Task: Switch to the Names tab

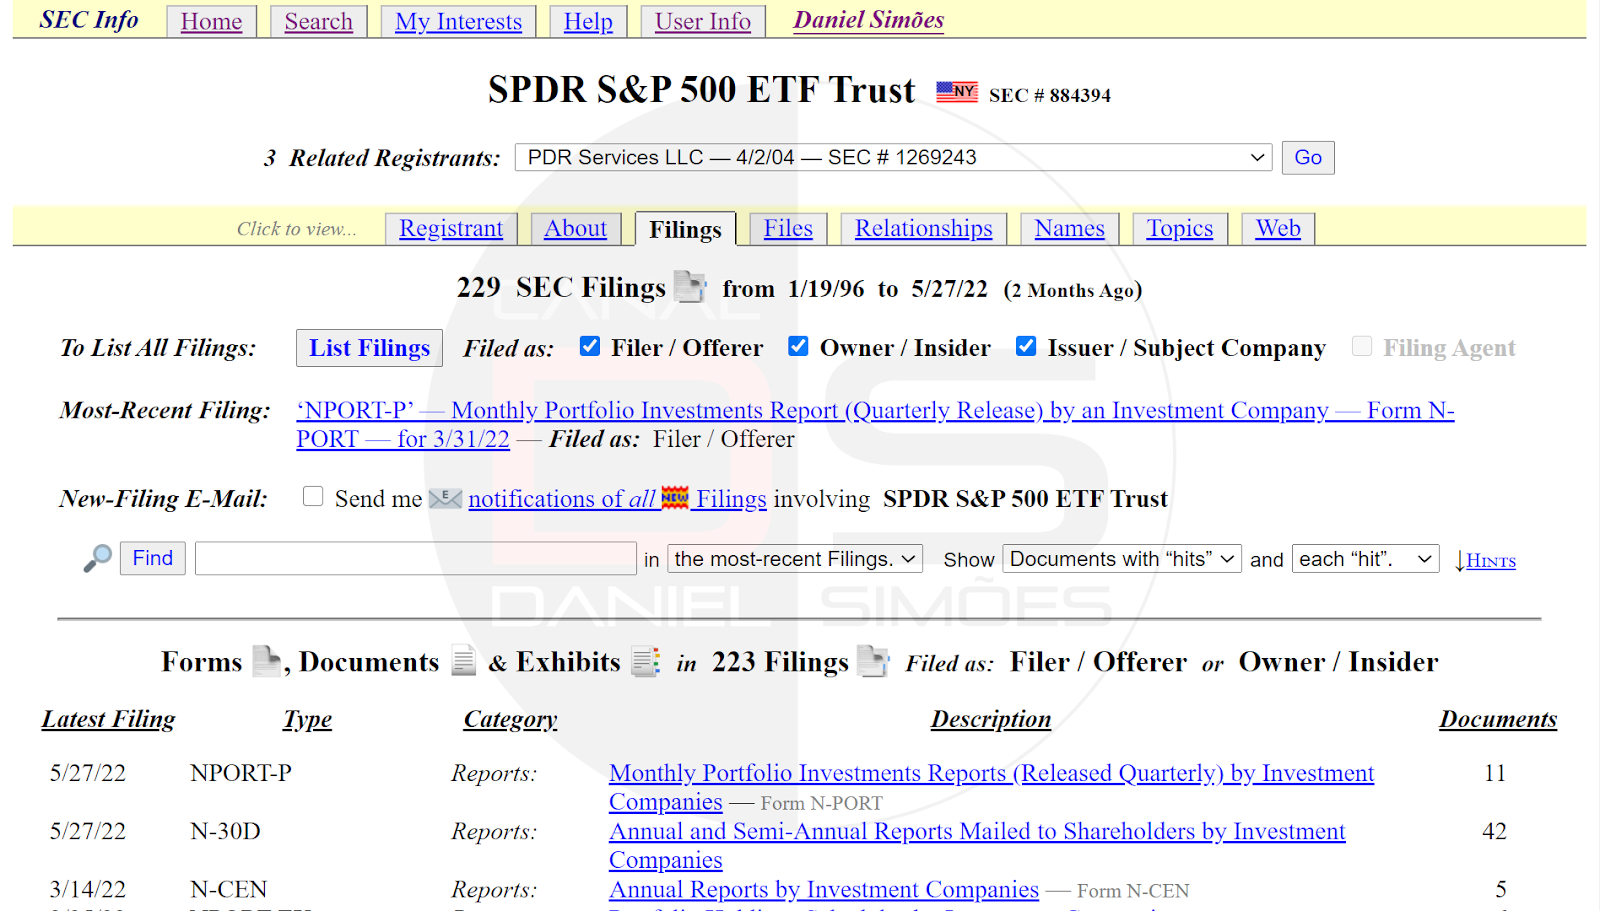Action: pyautogui.click(x=1069, y=228)
